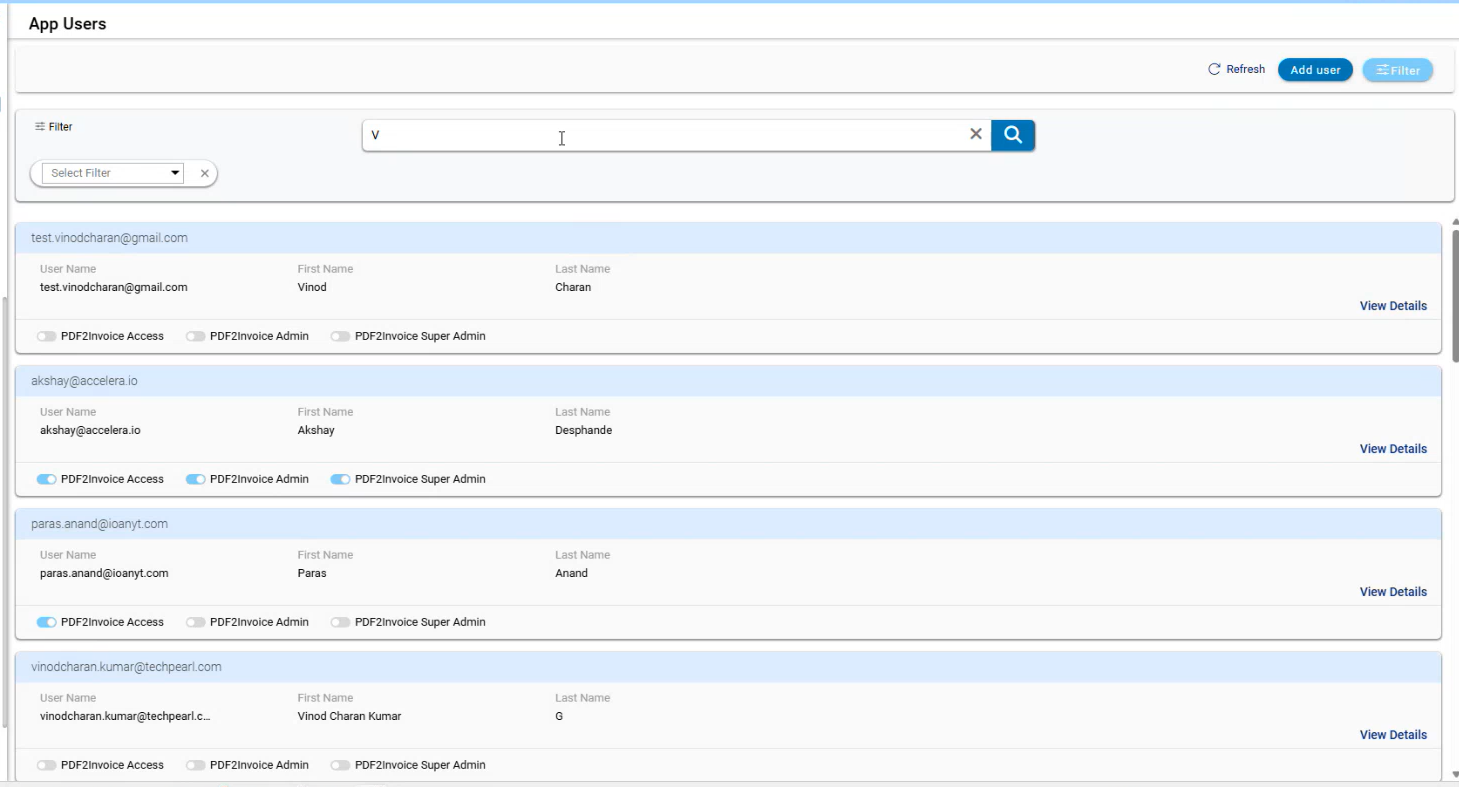Click the magnifying glass search button

(1012, 135)
